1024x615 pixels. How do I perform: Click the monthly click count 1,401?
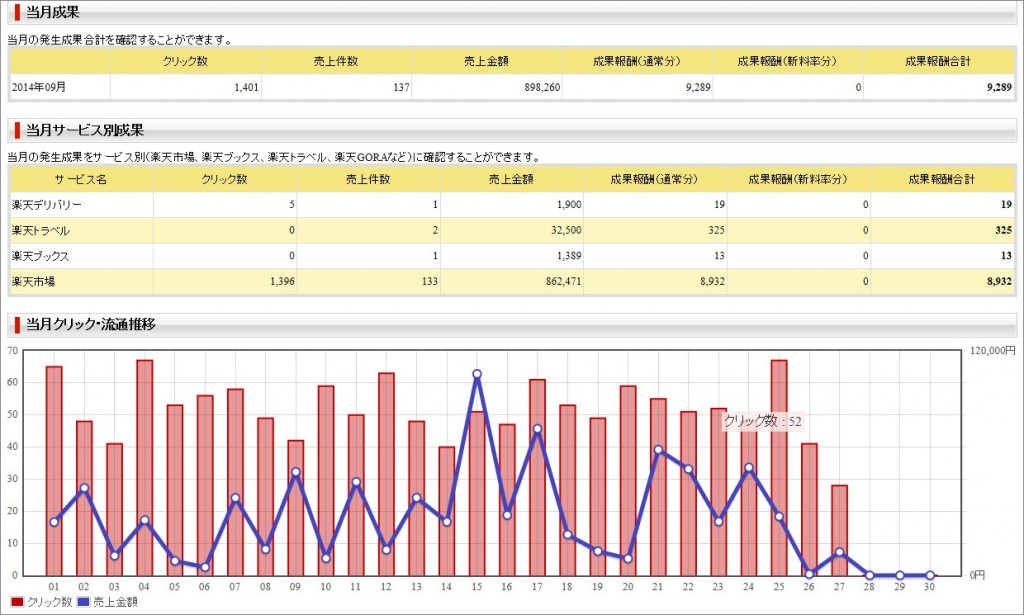pos(247,87)
